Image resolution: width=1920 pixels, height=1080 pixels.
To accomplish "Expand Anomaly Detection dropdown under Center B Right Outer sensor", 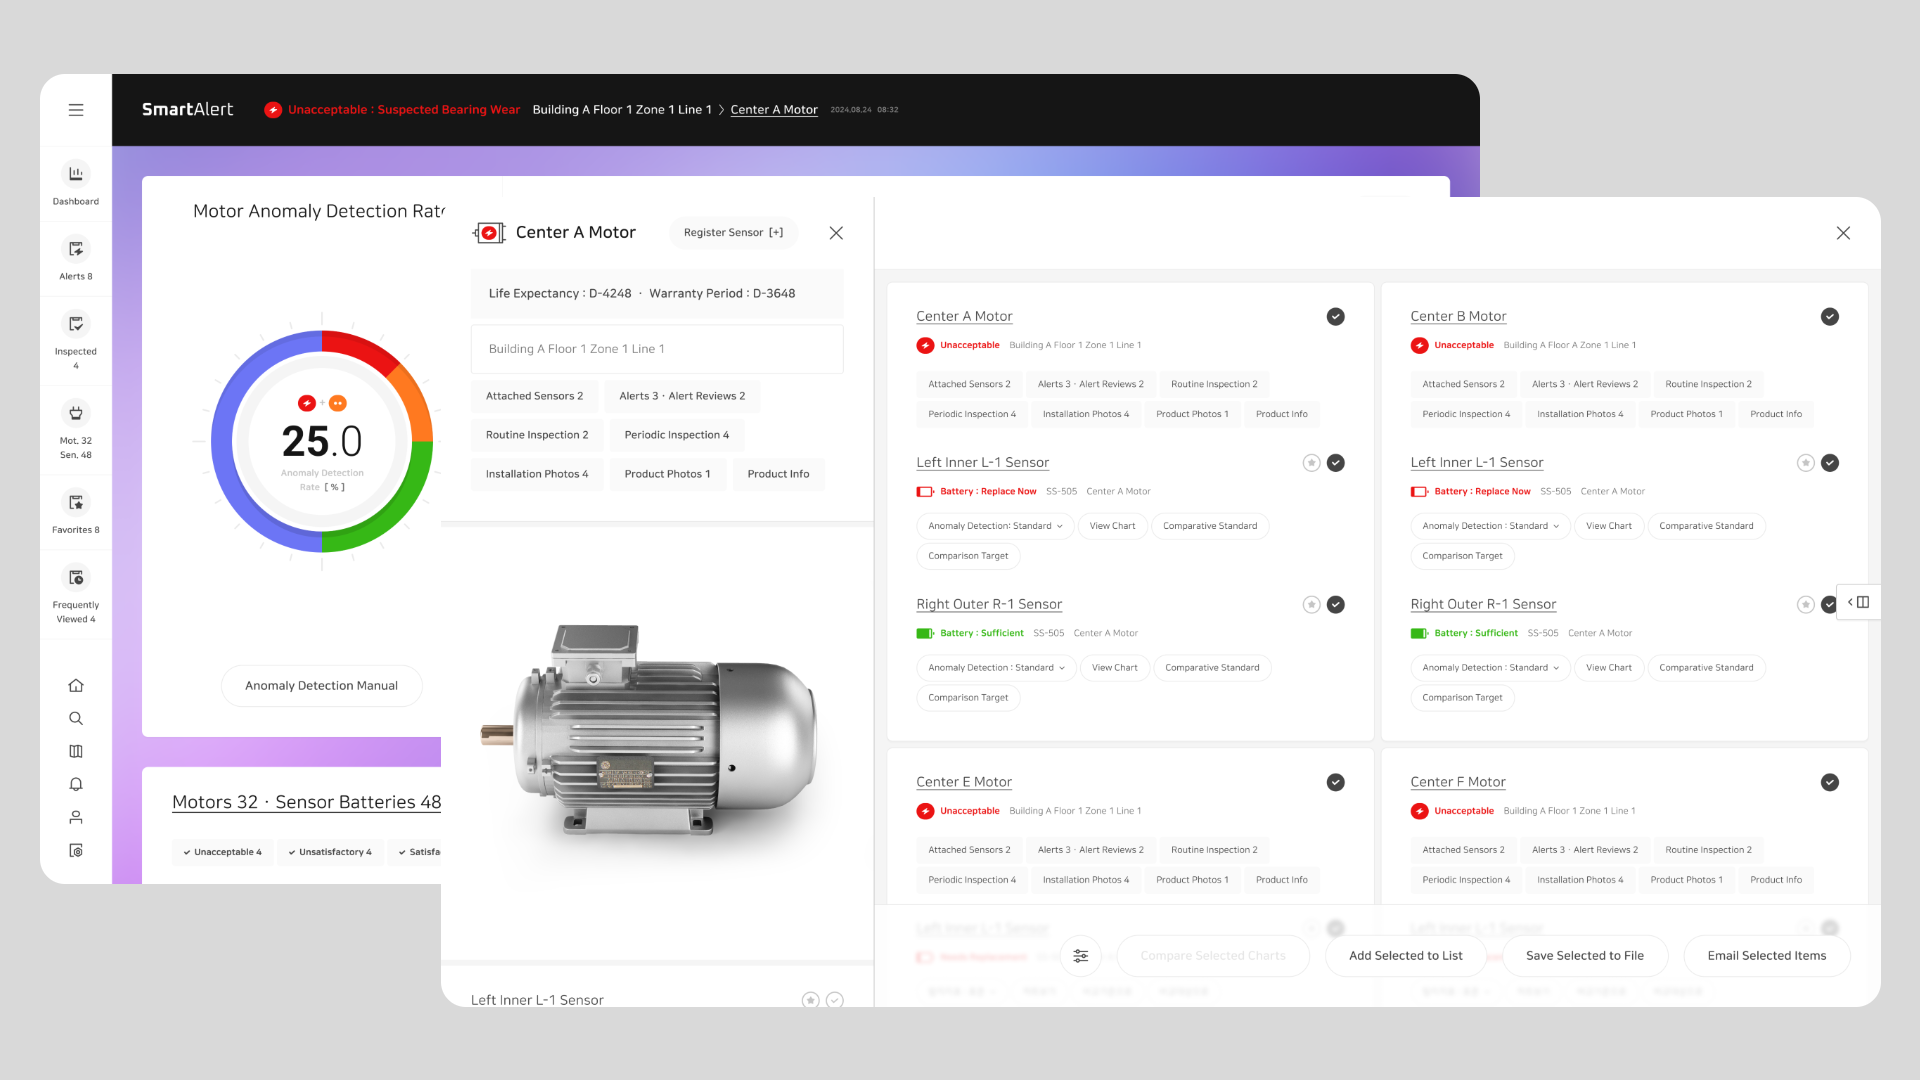I will (x=1490, y=668).
